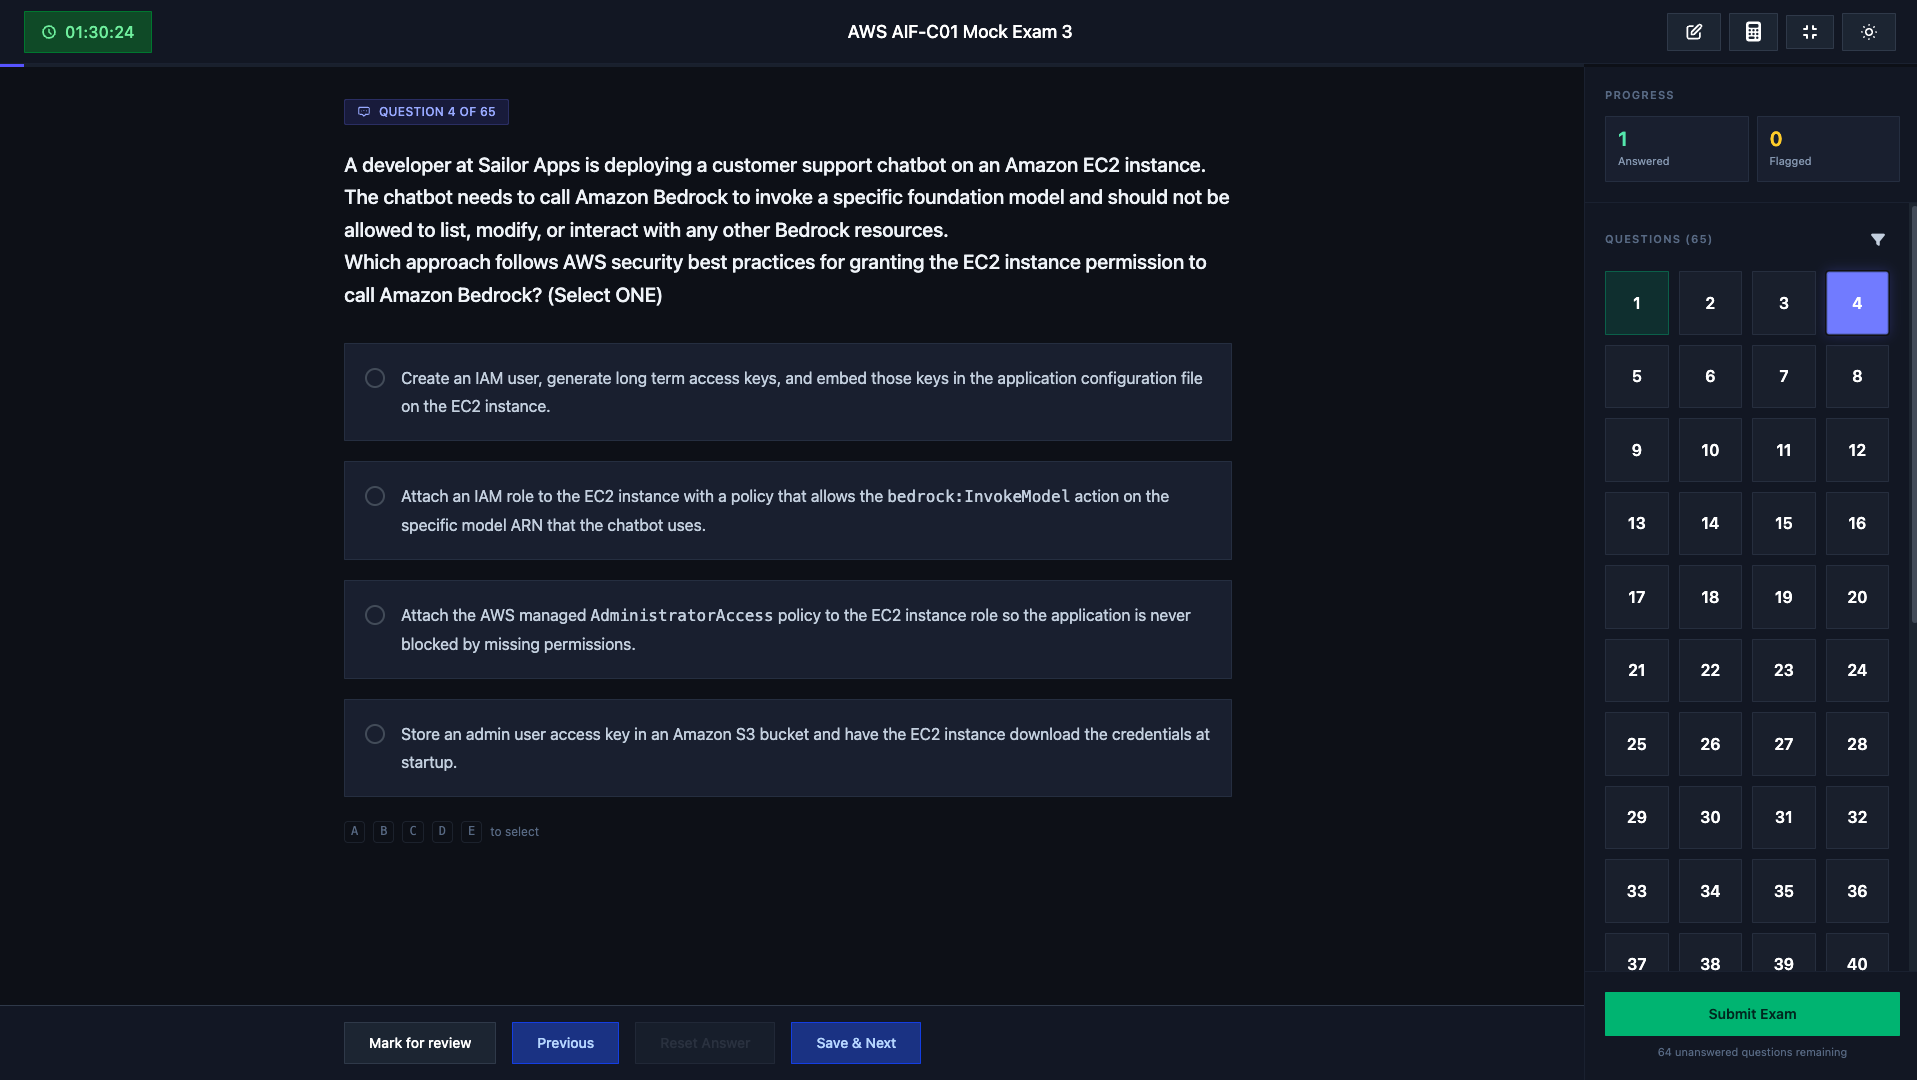Click the Answered count card
The height and width of the screenshot is (1080, 1917).
coord(1676,149)
